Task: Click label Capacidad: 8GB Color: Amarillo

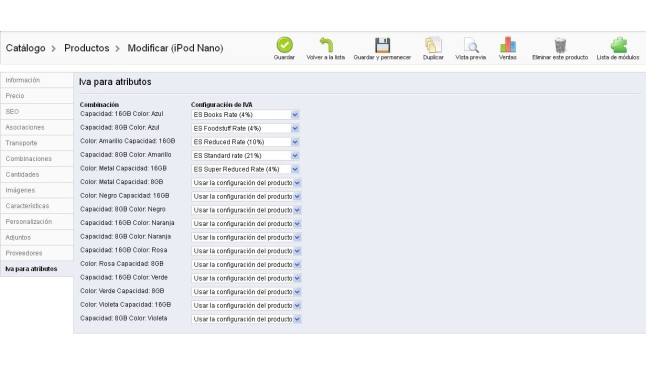Action: point(126,155)
